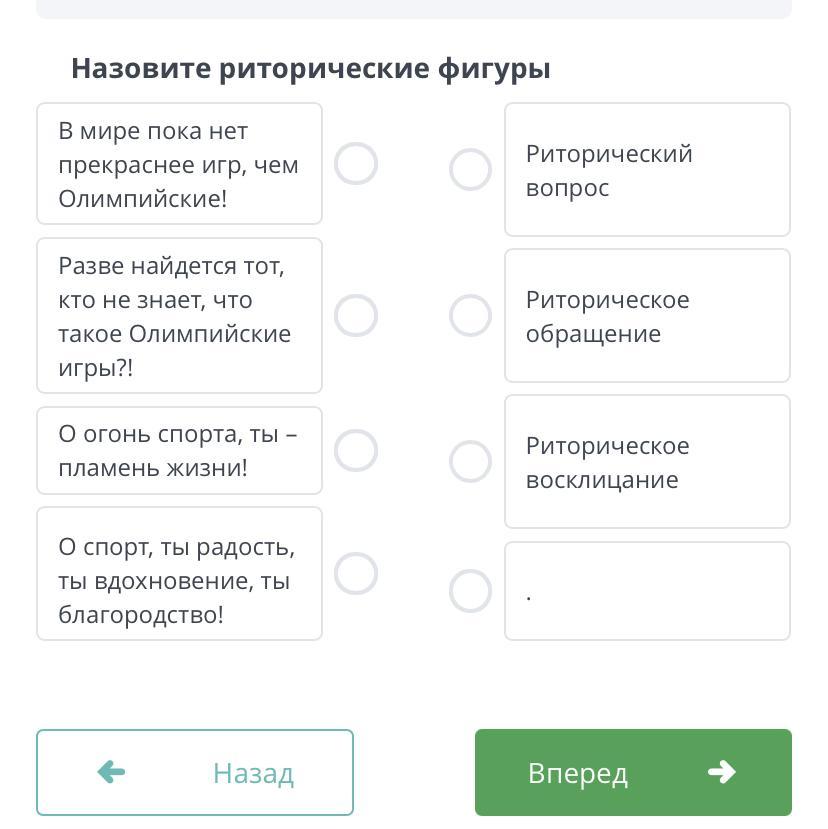Go forward with the green Вперед button
Screen dimensions: 828x829
click(633, 772)
